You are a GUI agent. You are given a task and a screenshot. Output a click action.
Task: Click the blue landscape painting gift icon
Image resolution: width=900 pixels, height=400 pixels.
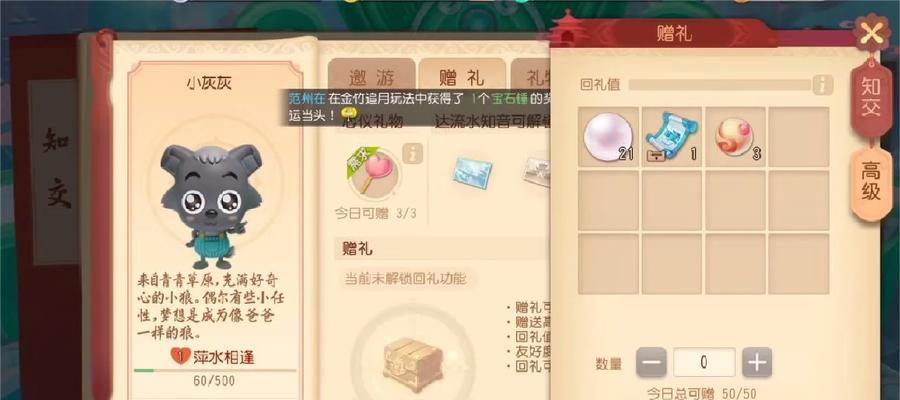tap(472, 172)
